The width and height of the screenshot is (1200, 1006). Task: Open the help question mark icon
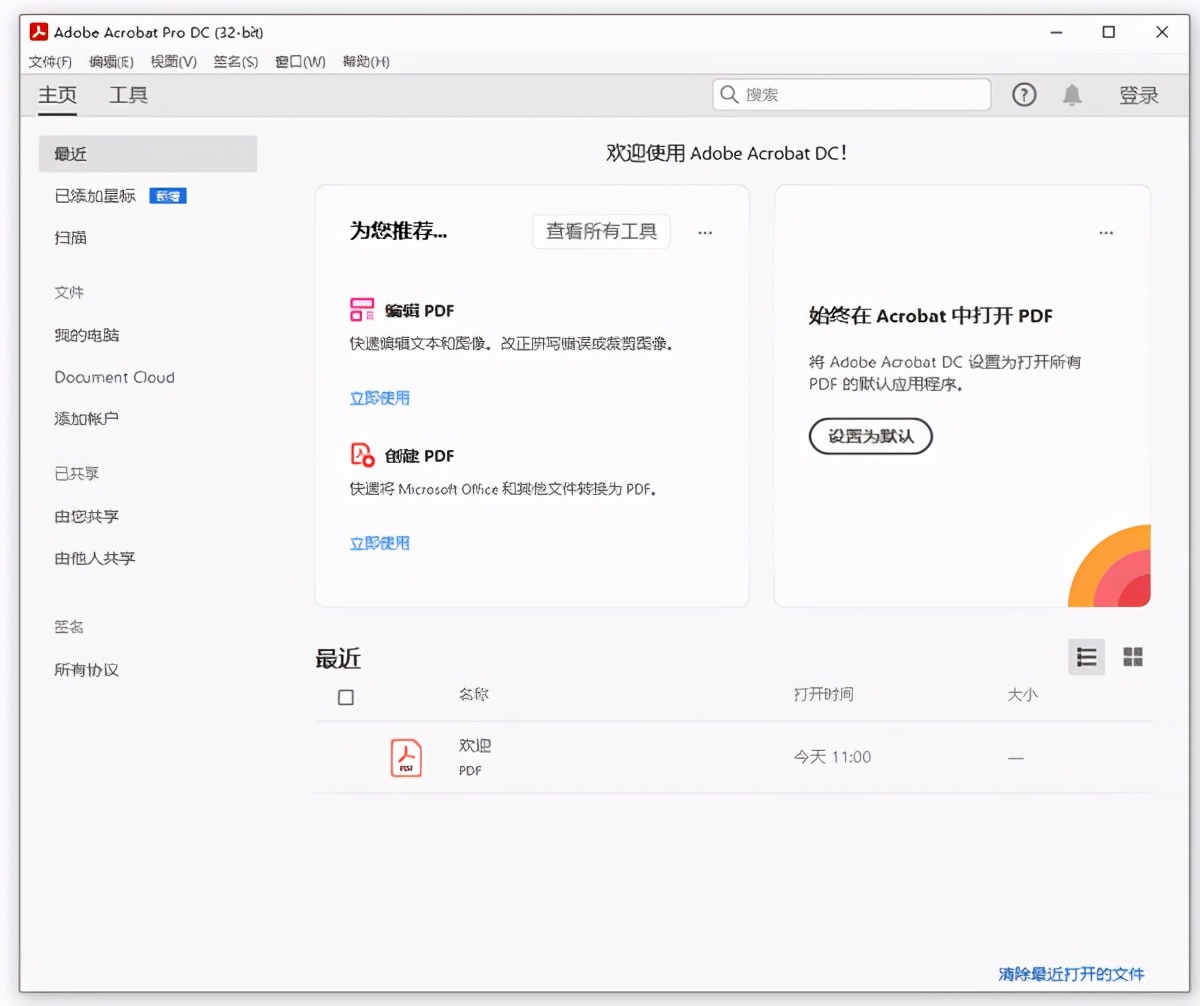click(x=1023, y=94)
